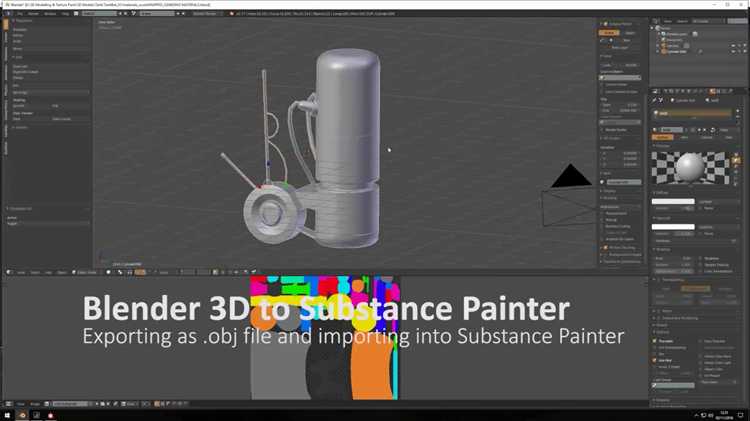Click the specular color swatch
Viewport: 750px width, 421px height.
pos(673,227)
